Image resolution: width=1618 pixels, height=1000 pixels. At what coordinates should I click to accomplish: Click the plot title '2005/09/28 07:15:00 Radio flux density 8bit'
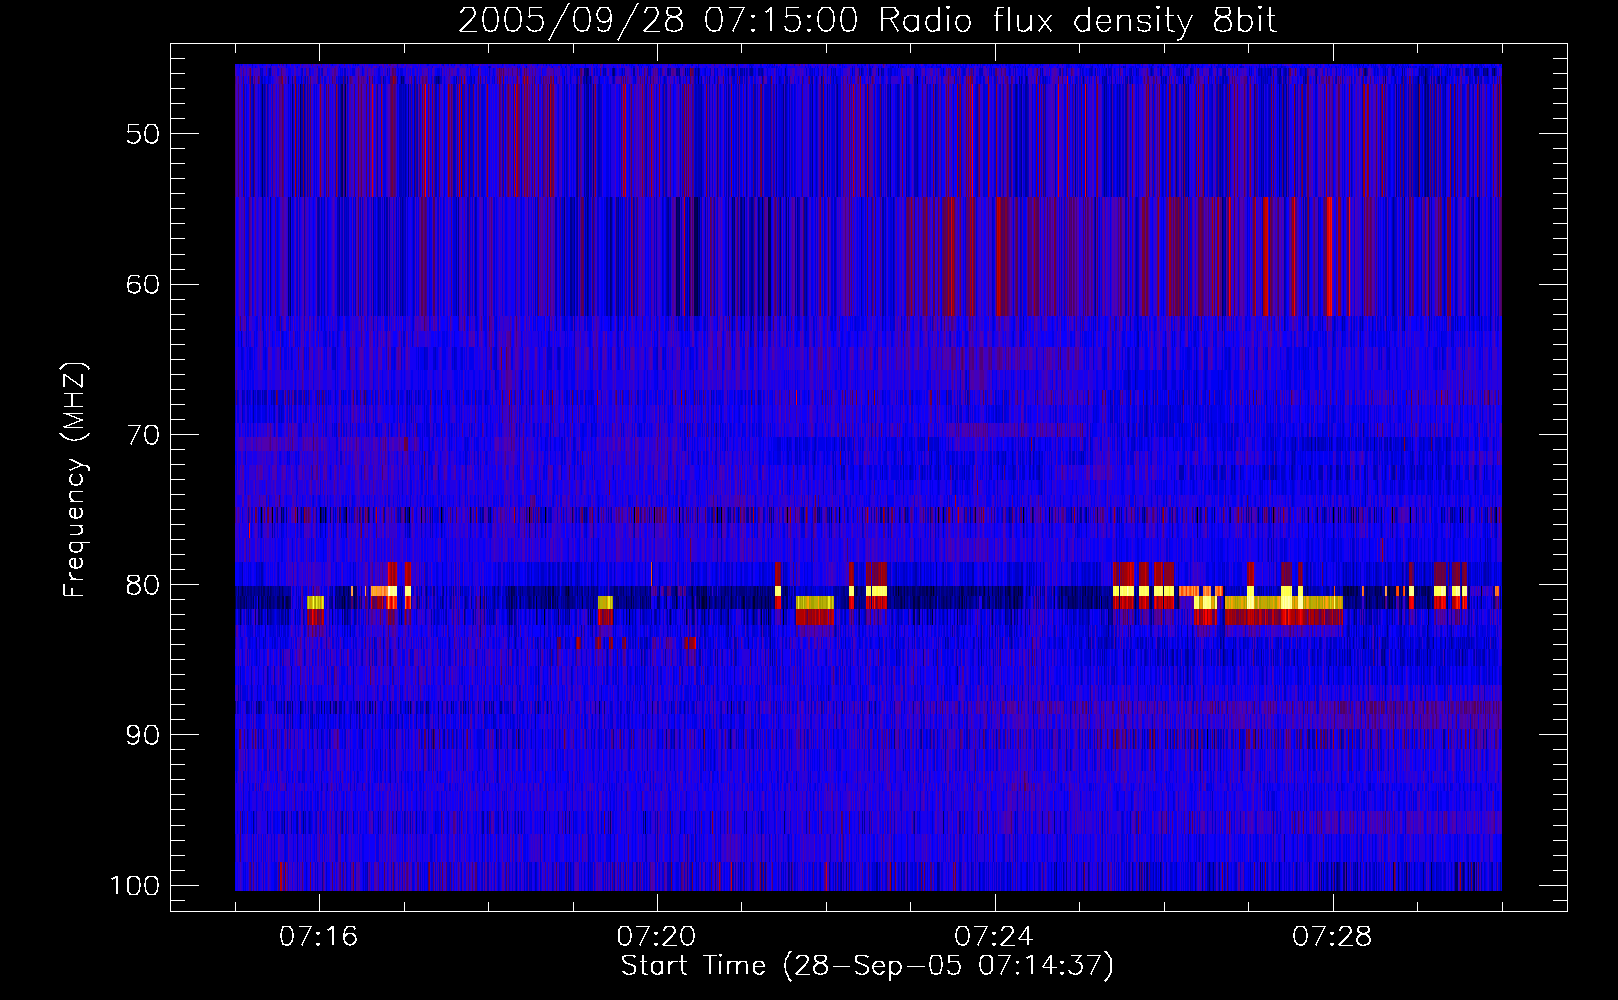(867, 20)
